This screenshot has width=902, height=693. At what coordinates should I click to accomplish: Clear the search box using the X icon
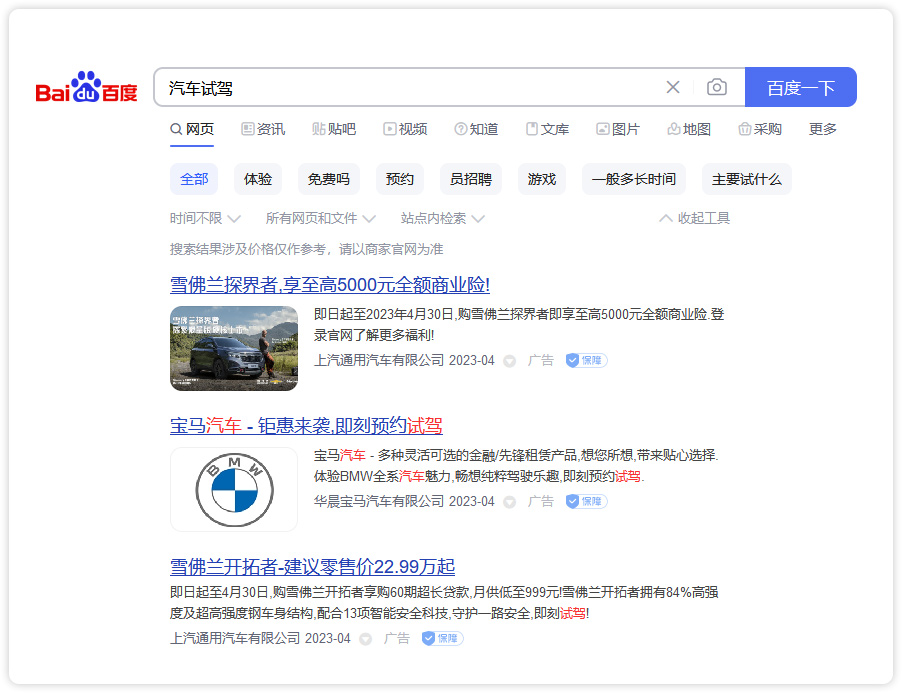point(672,87)
